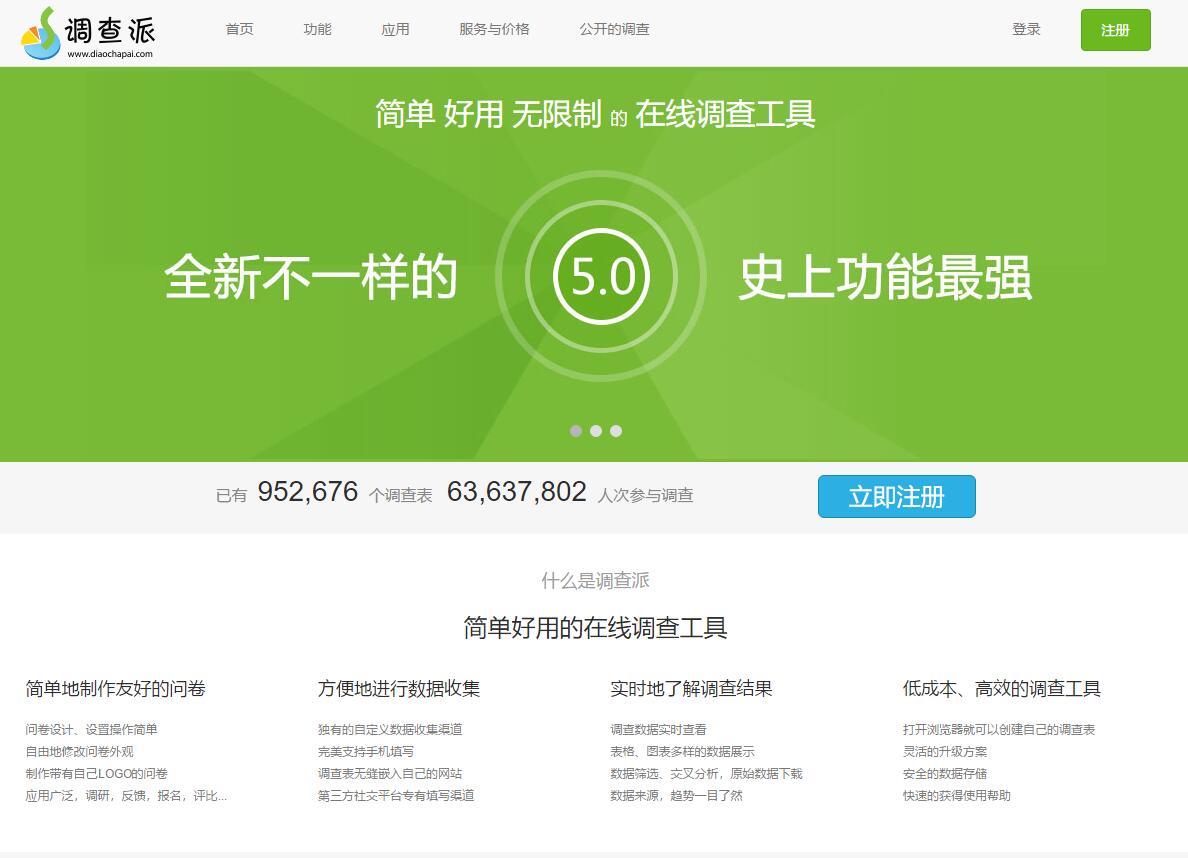Click the banner slogan 在线调查工具
Image resolution: width=1188 pixels, height=858 pixels.
click(x=725, y=114)
